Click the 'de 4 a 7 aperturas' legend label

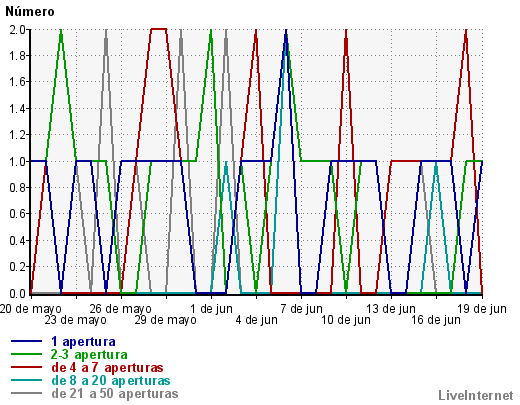[107, 368]
